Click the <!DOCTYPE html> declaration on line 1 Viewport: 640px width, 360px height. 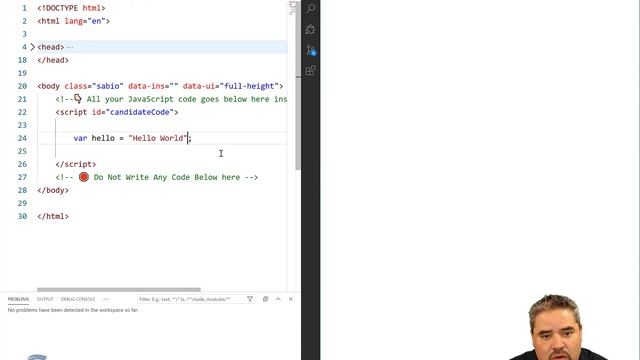(71, 8)
